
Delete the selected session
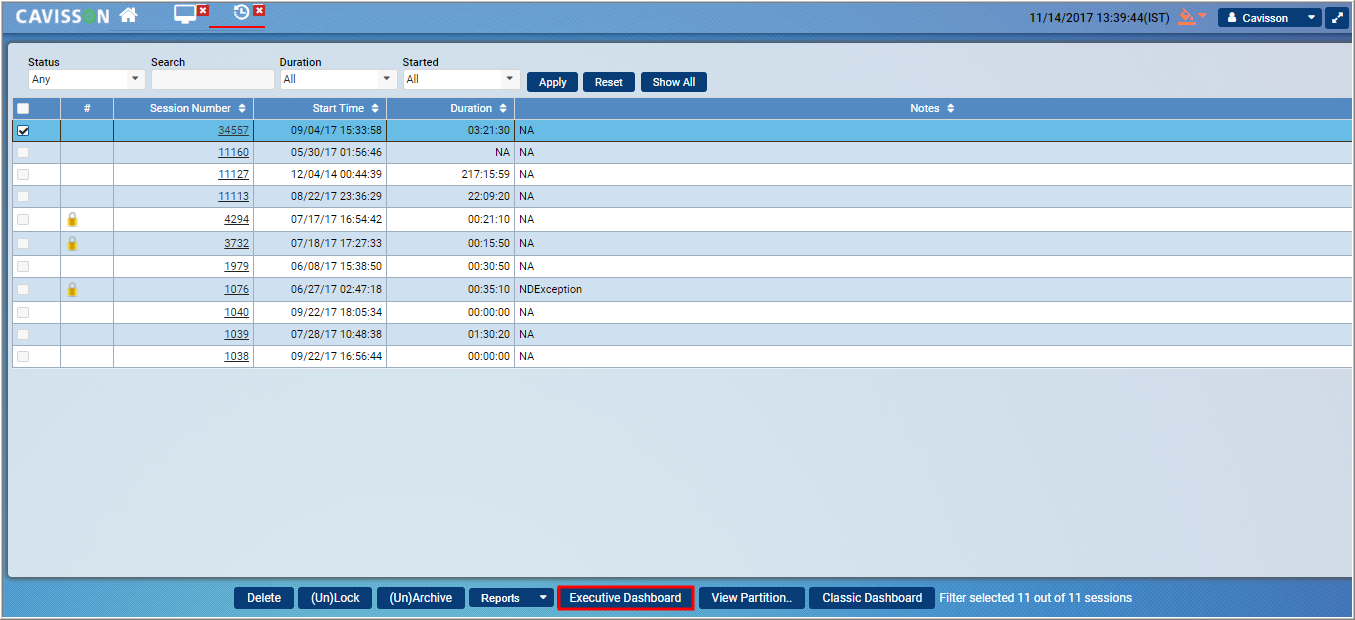(264, 598)
